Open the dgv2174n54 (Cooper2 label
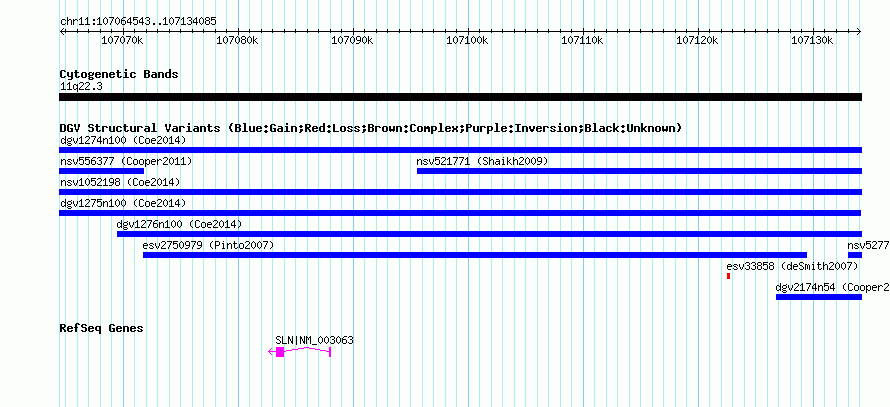Image resolution: width=890 pixels, height=407 pixels. click(833, 287)
